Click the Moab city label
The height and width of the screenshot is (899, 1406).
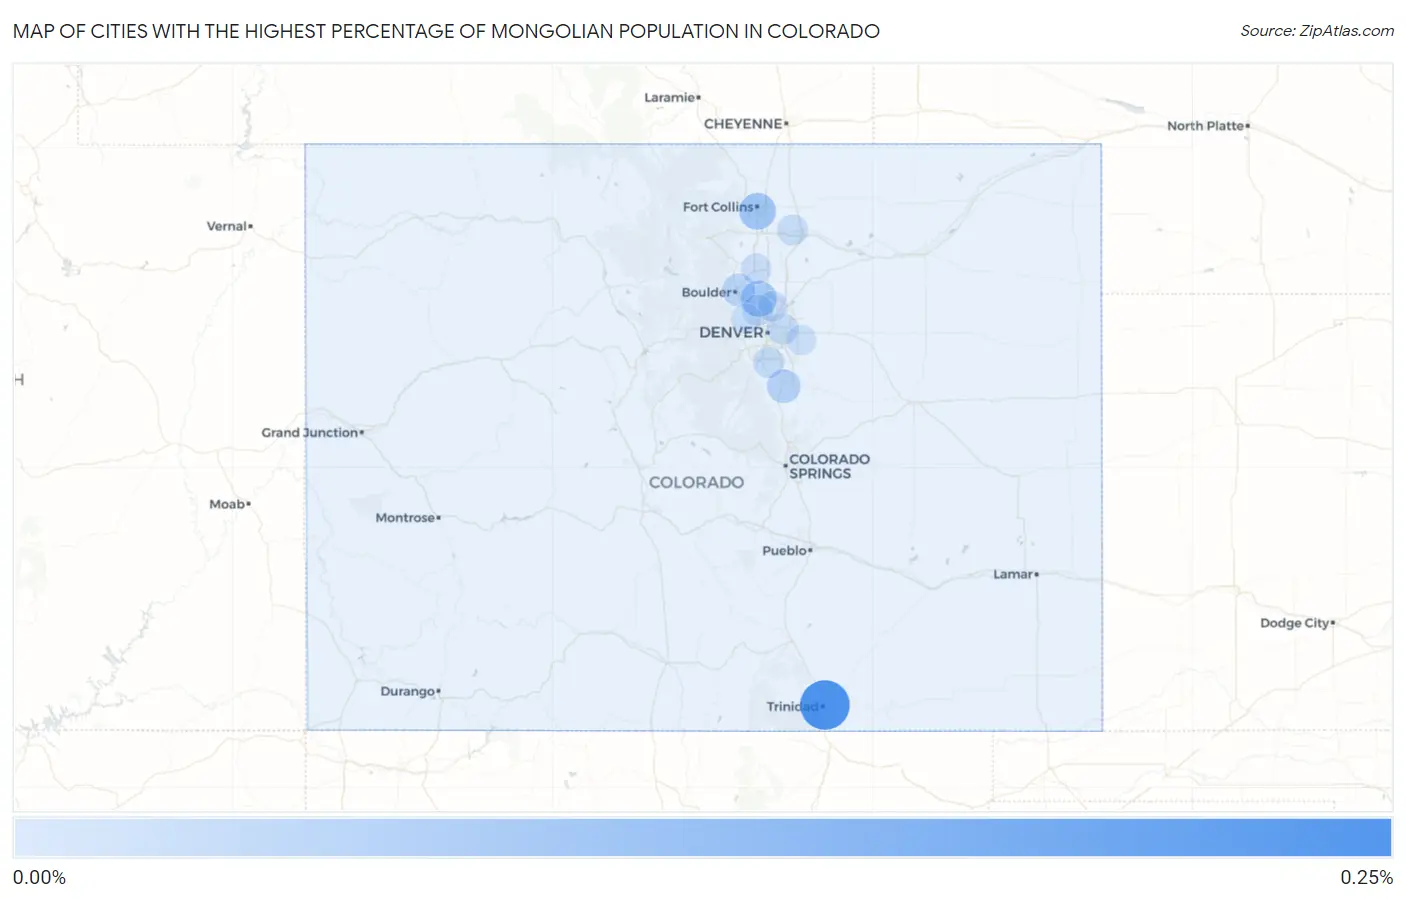click(x=227, y=504)
